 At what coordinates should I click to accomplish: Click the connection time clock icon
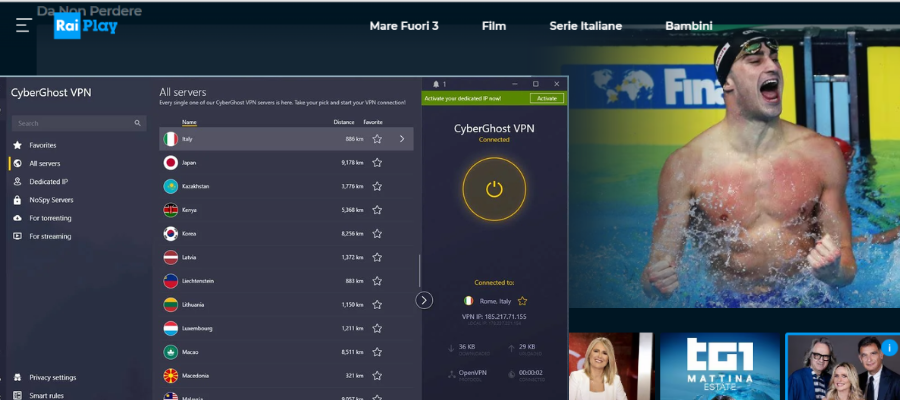511,374
